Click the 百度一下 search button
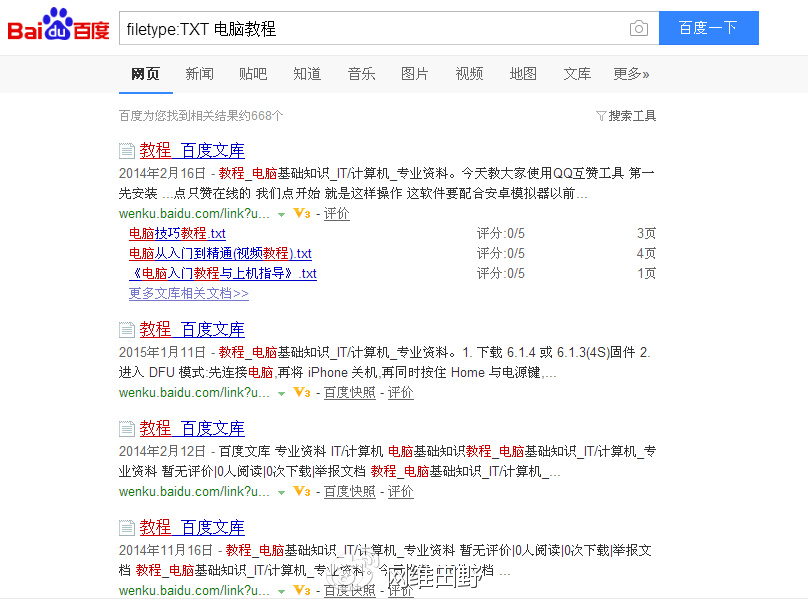 (709, 28)
